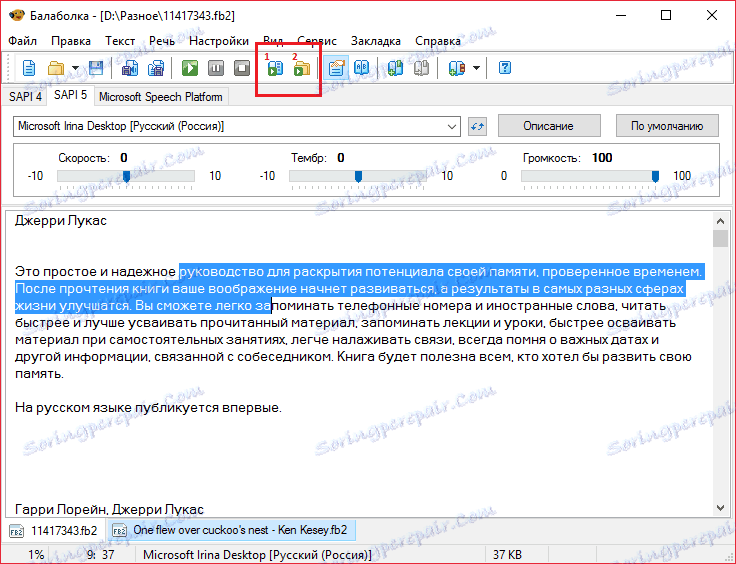Click the По умолчанию button
Viewport: 736px width, 564px height.
(667, 126)
